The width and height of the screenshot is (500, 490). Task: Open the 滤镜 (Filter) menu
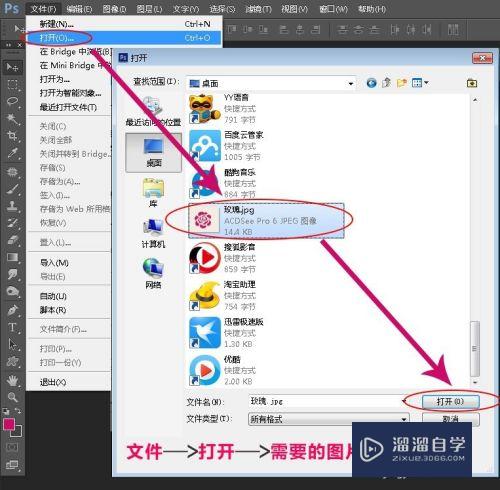click(258, 9)
